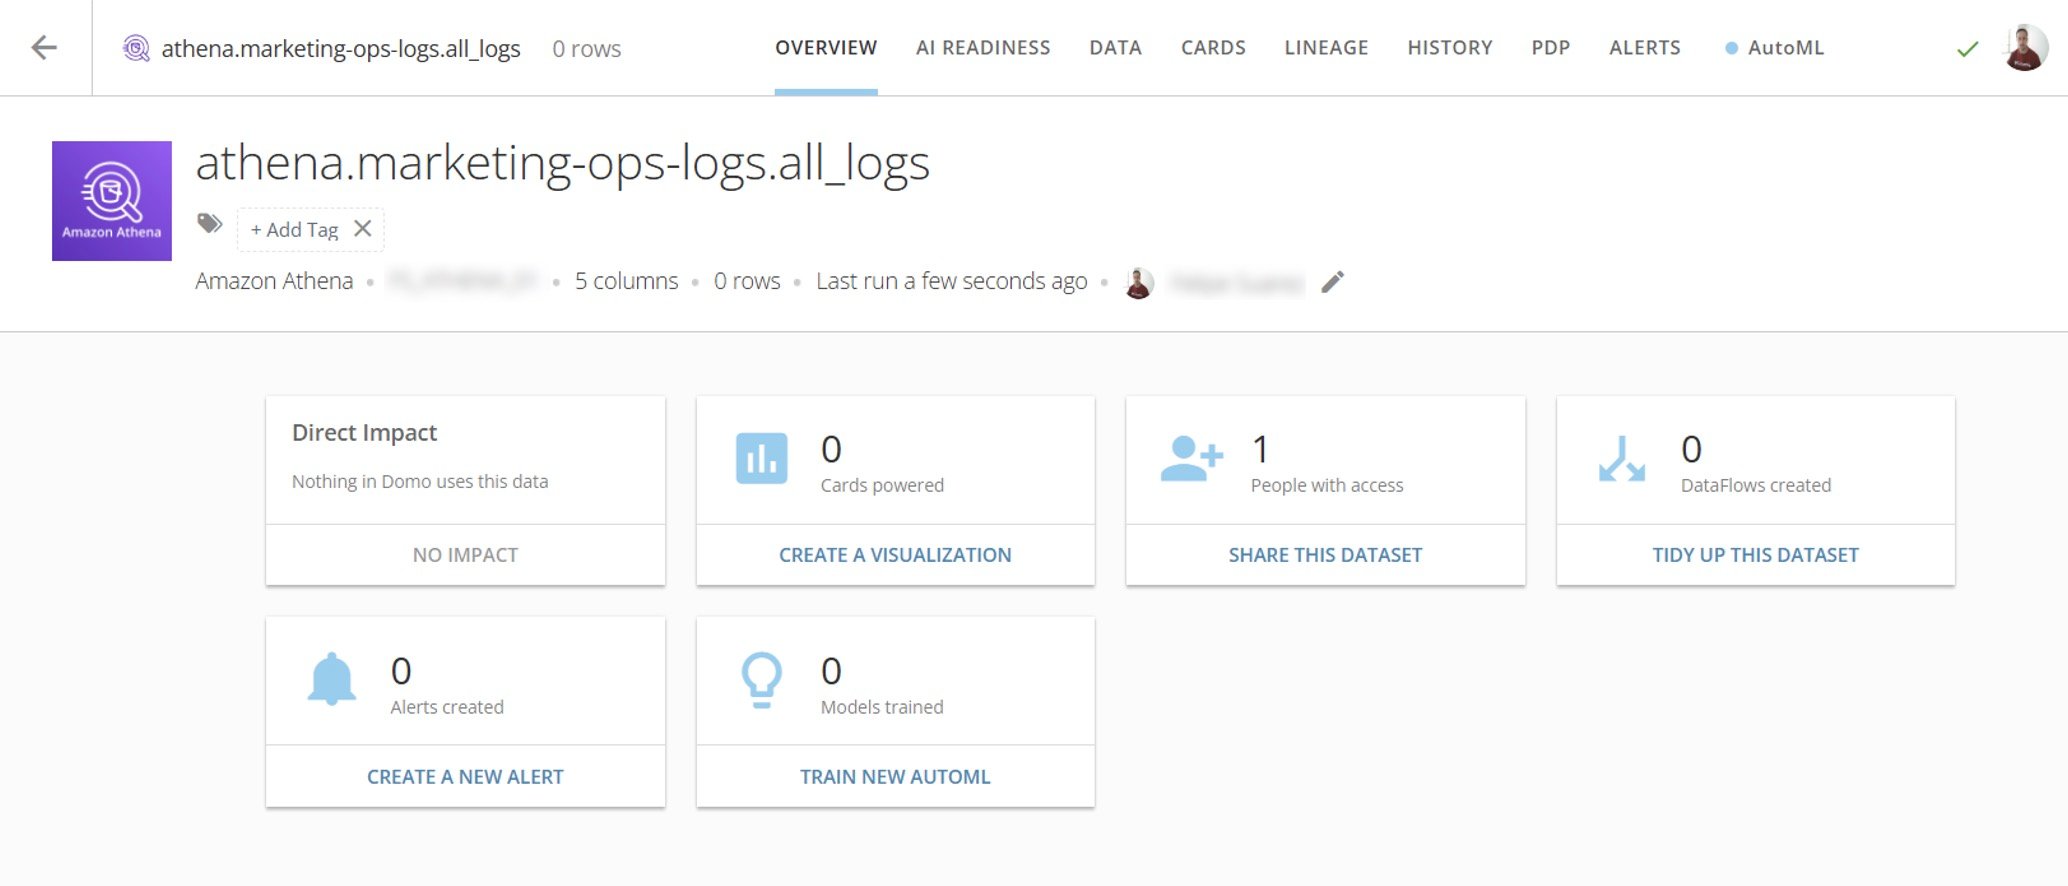2068x886 pixels.
Task: Click the owner avatar in dataset details
Action: point(1138,283)
